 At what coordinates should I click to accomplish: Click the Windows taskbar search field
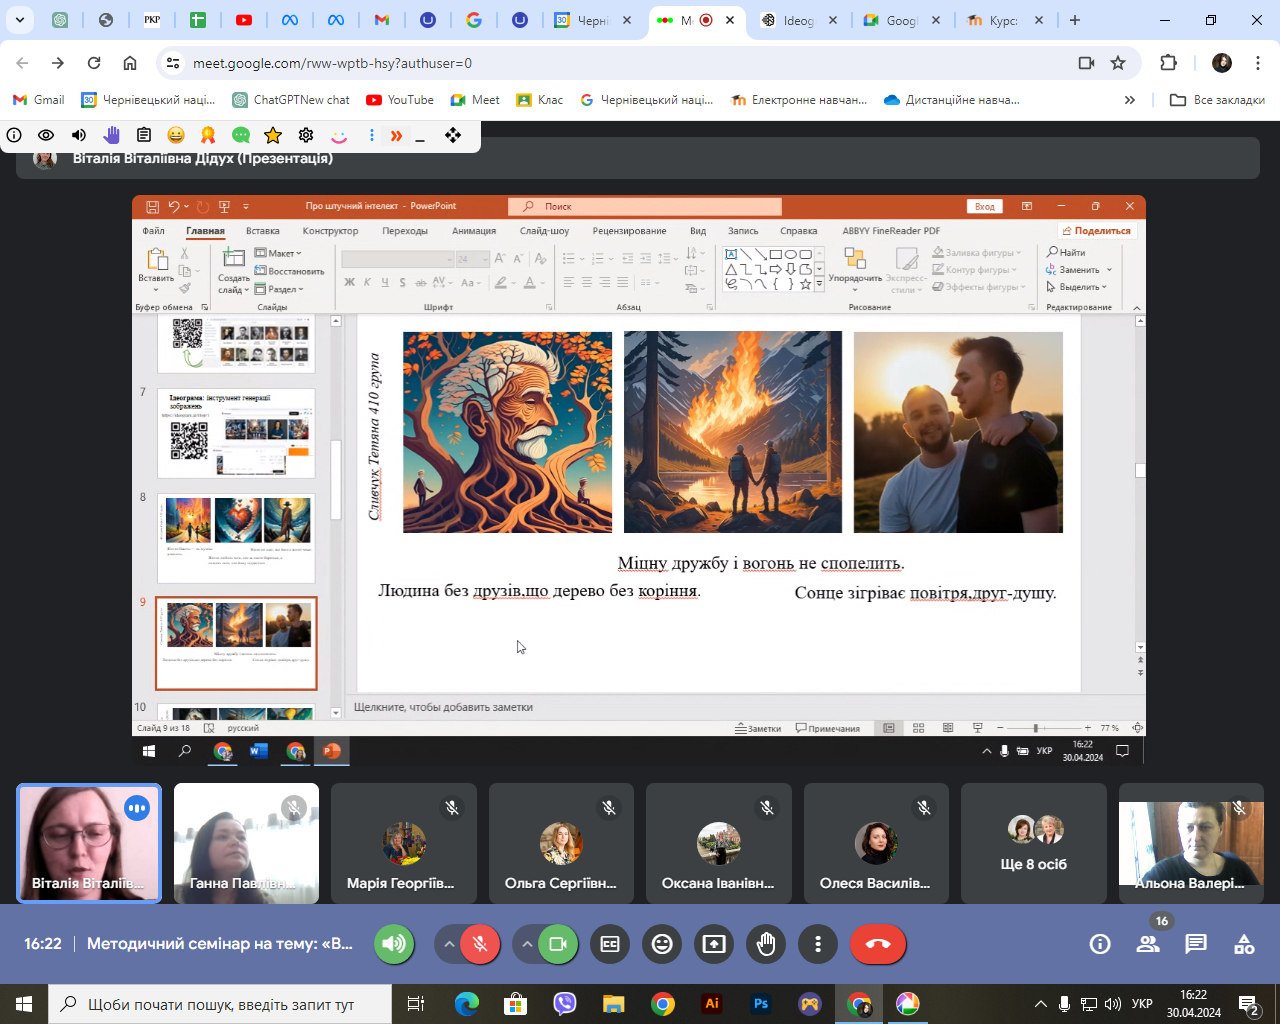coord(220,1004)
